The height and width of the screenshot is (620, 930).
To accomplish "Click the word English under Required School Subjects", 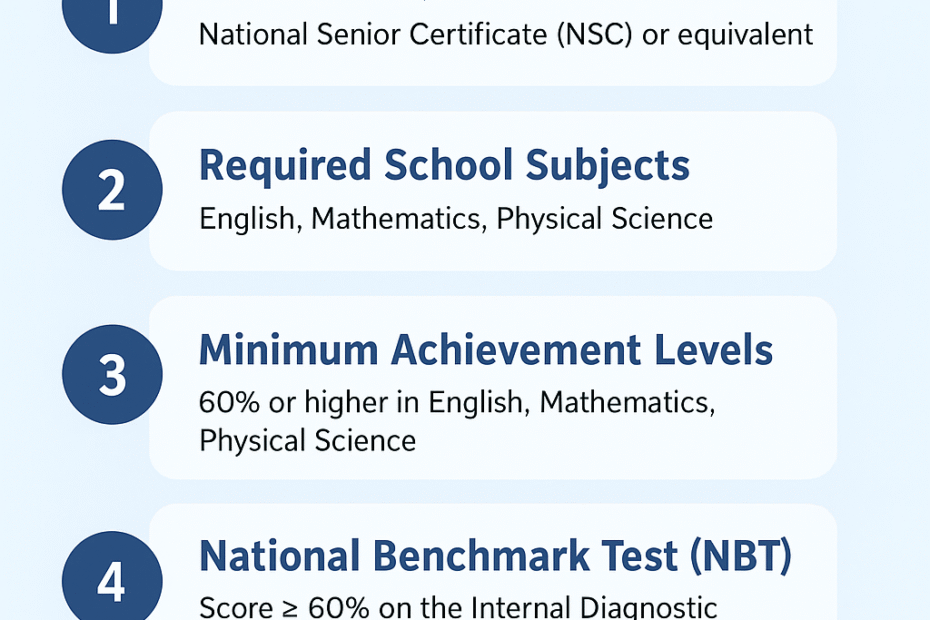I will pos(248,219).
